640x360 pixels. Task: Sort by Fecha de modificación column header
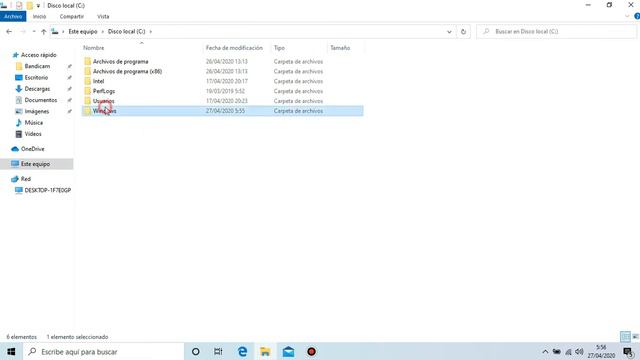(x=234, y=48)
